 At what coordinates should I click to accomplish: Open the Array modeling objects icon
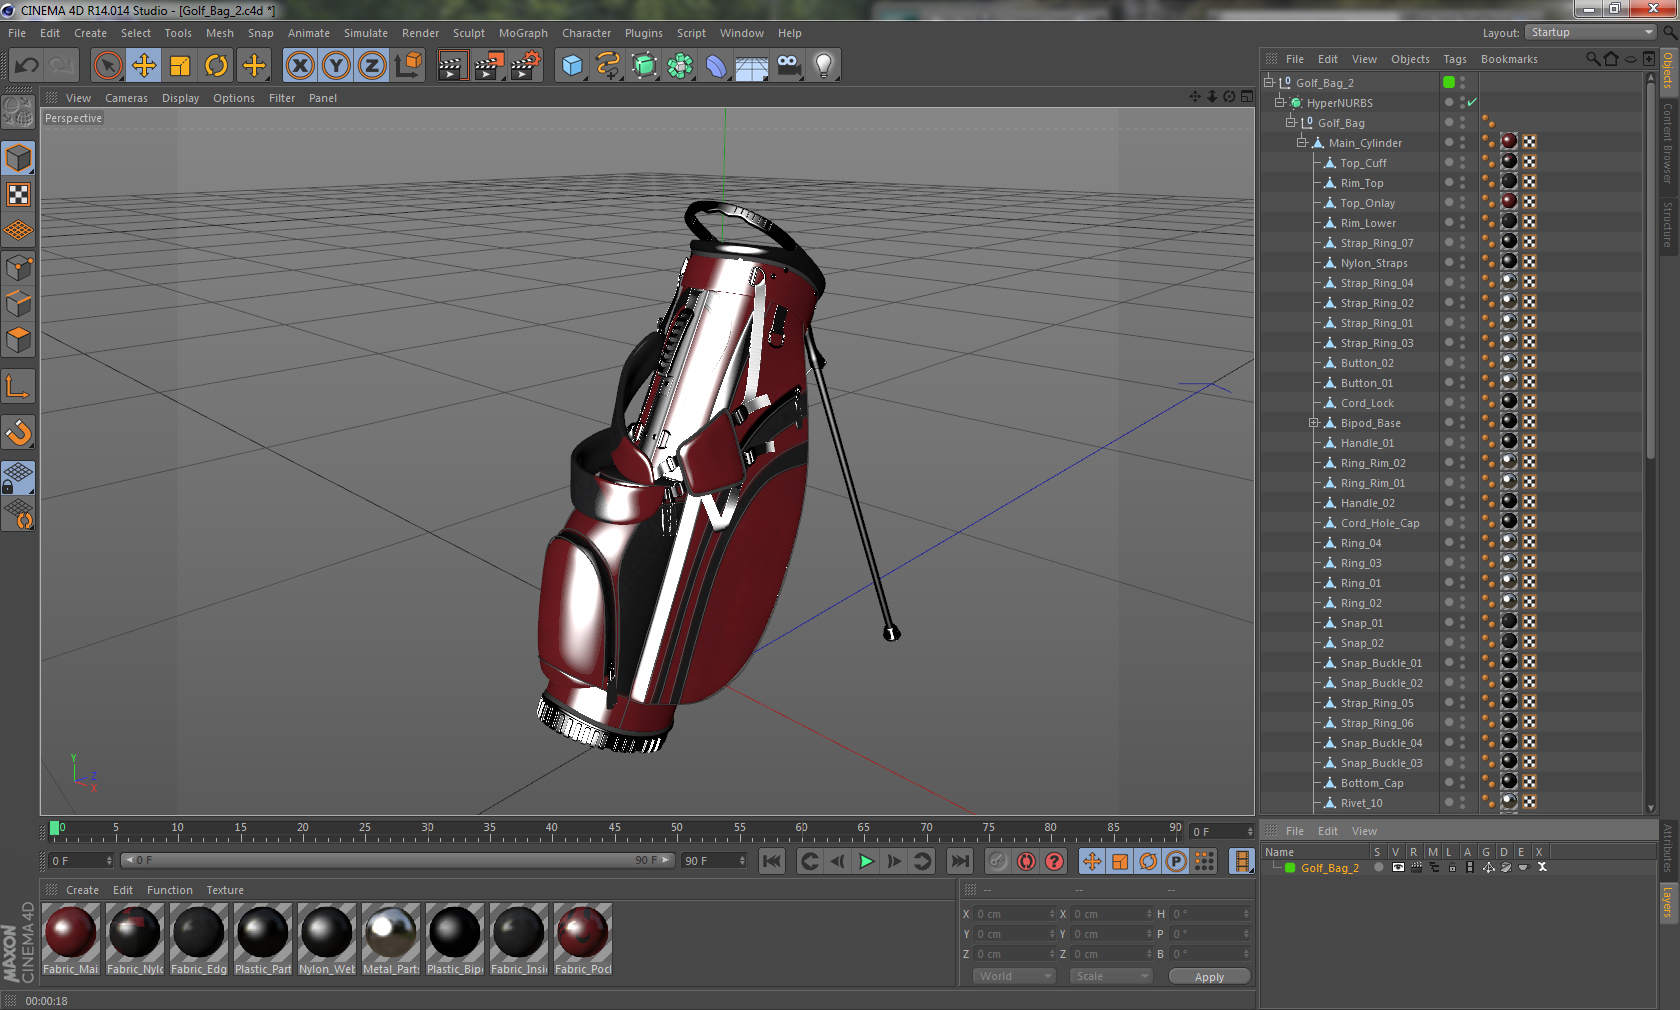point(680,66)
